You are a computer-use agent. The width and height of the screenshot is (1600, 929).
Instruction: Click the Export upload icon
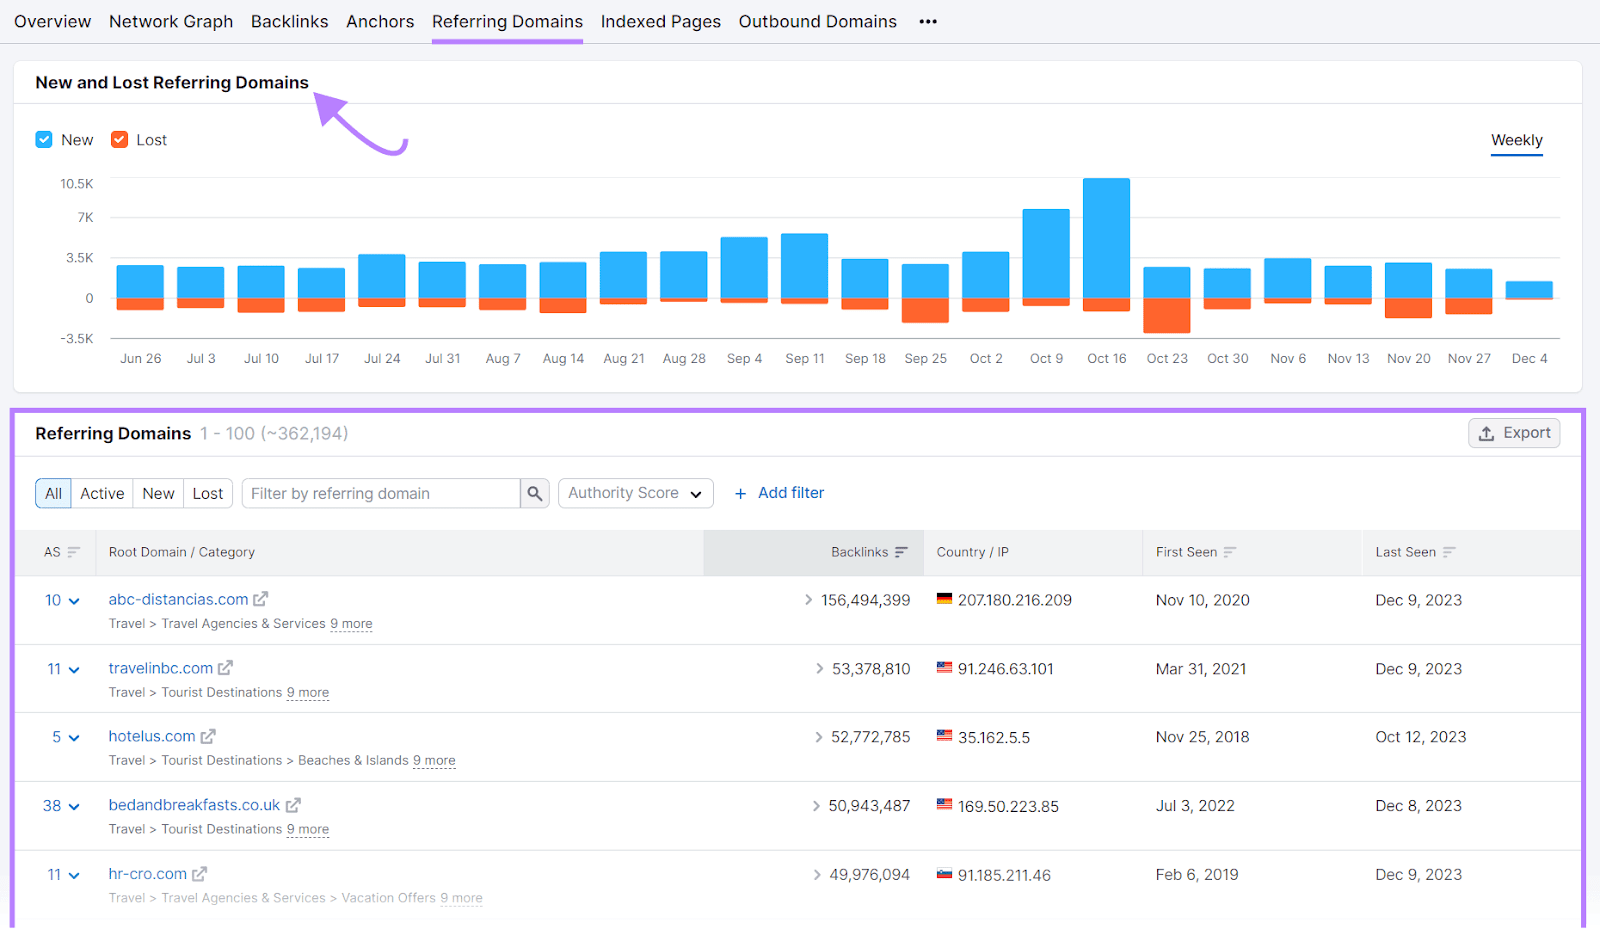click(1487, 433)
